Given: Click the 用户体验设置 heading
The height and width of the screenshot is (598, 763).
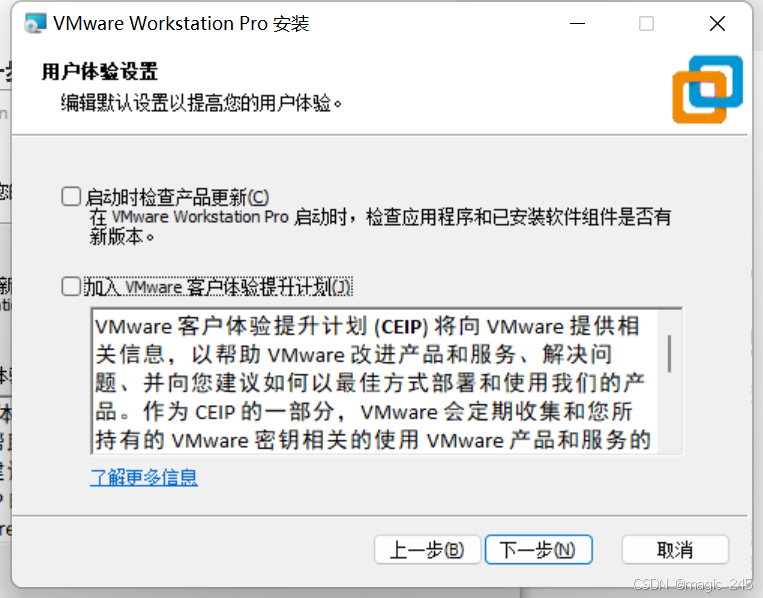Looking at the screenshot, I should pyautogui.click(x=100, y=72).
